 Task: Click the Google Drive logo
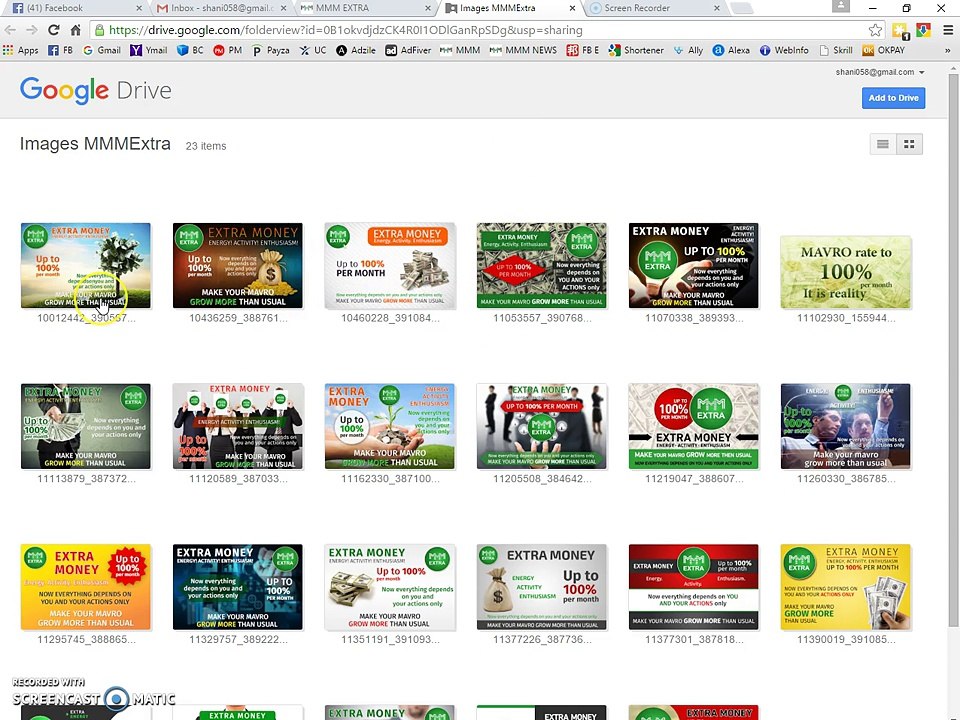click(96, 91)
